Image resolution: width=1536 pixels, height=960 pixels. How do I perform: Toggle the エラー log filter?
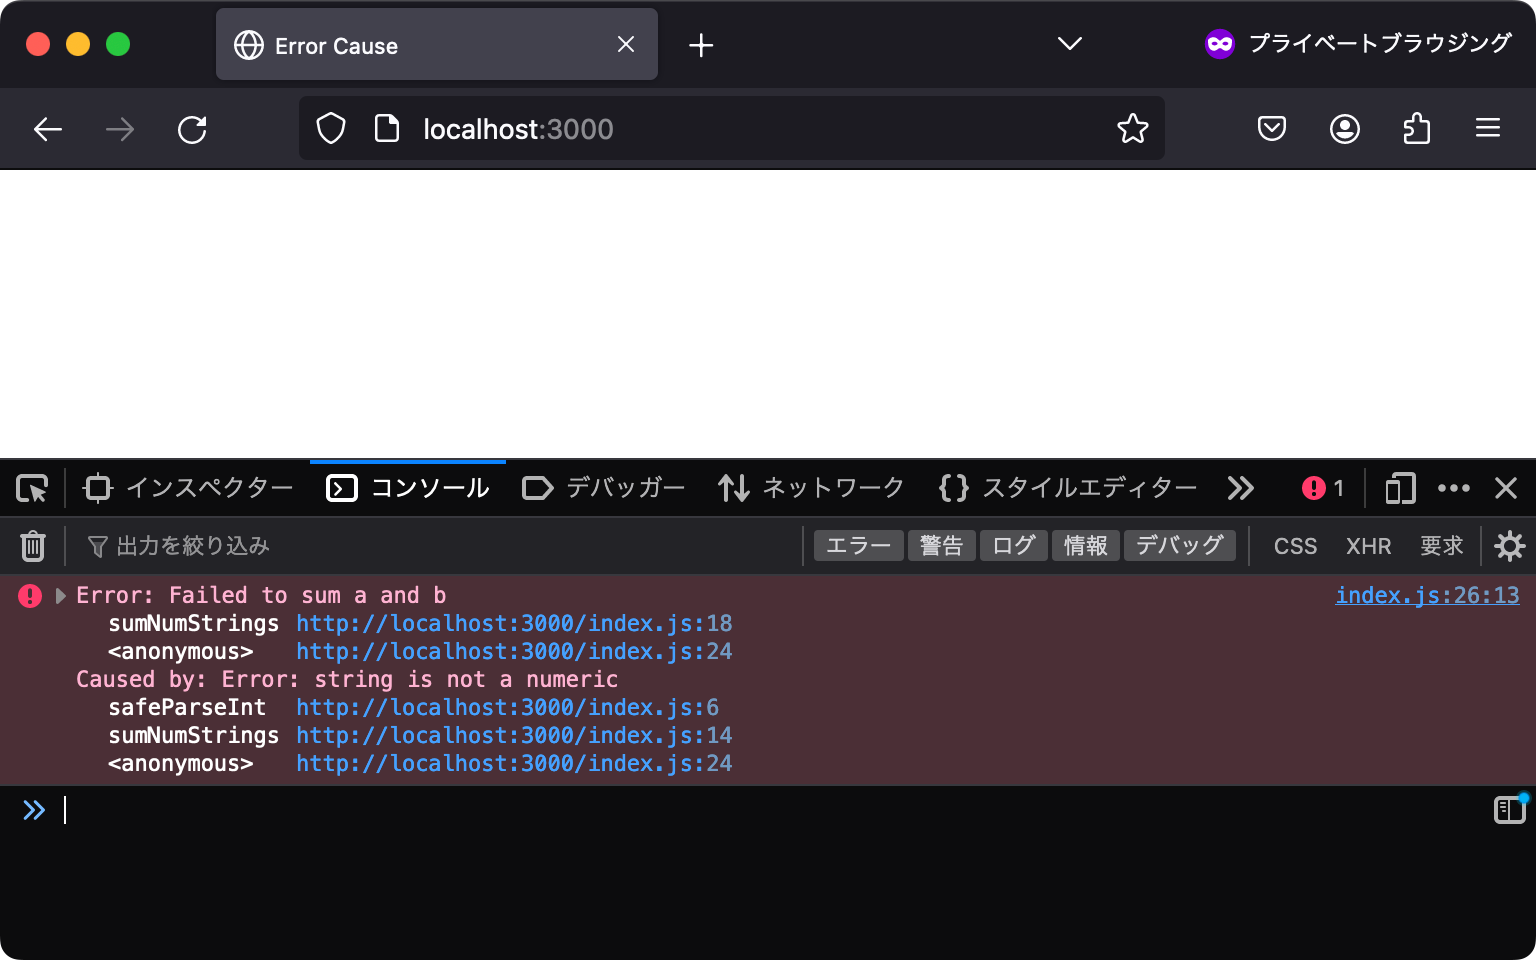tap(857, 545)
